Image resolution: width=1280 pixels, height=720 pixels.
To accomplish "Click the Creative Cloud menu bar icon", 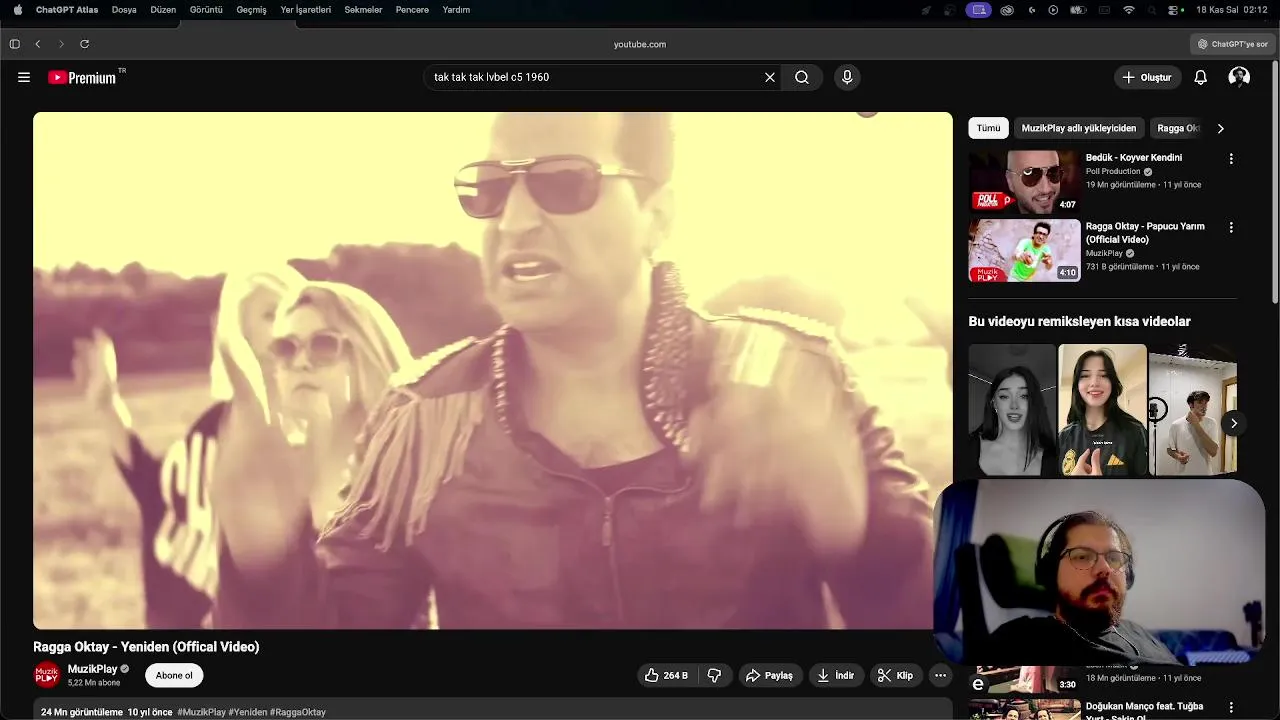I will click(1007, 10).
